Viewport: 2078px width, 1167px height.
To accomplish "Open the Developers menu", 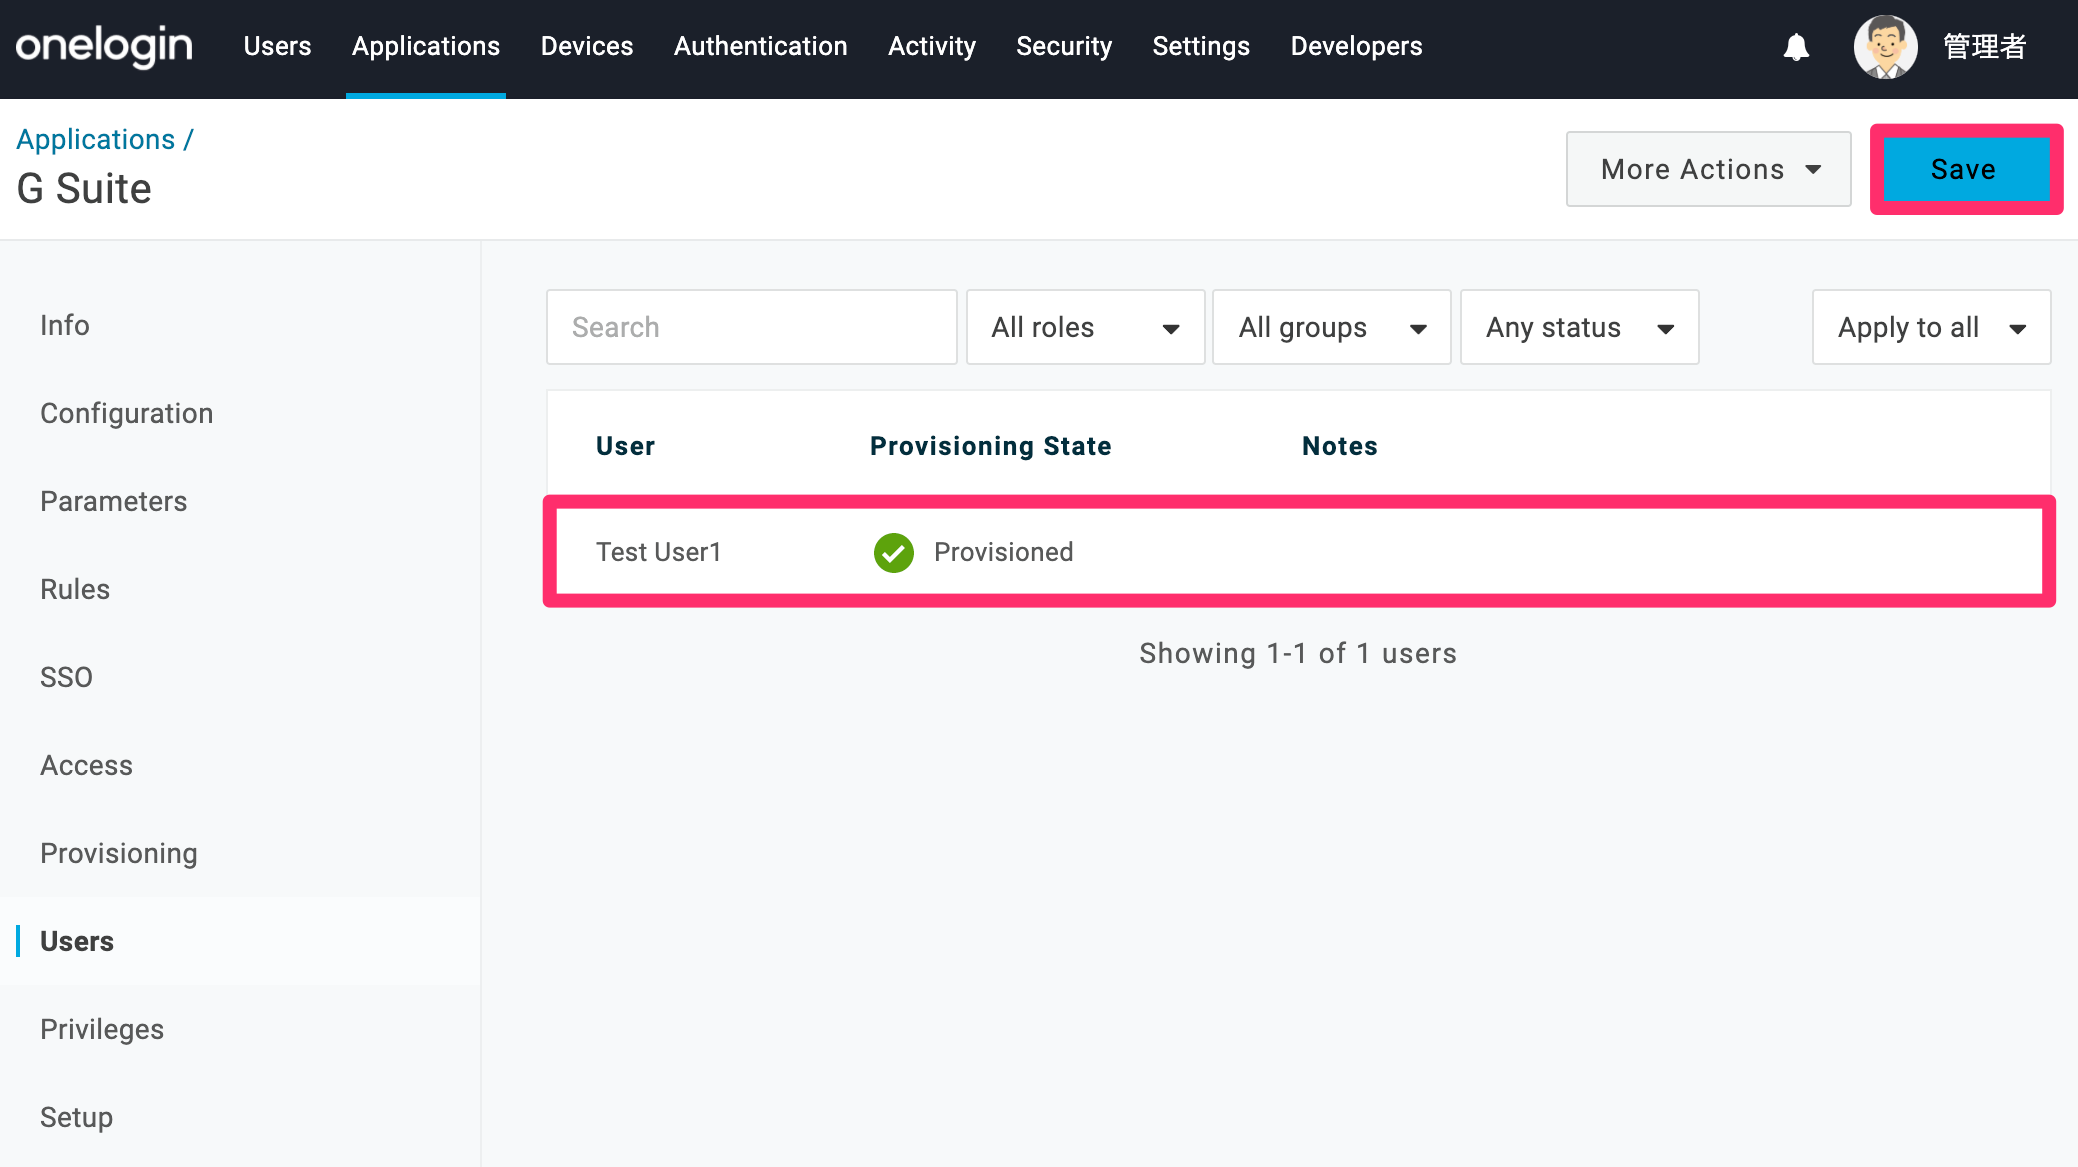I will pyautogui.click(x=1356, y=47).
